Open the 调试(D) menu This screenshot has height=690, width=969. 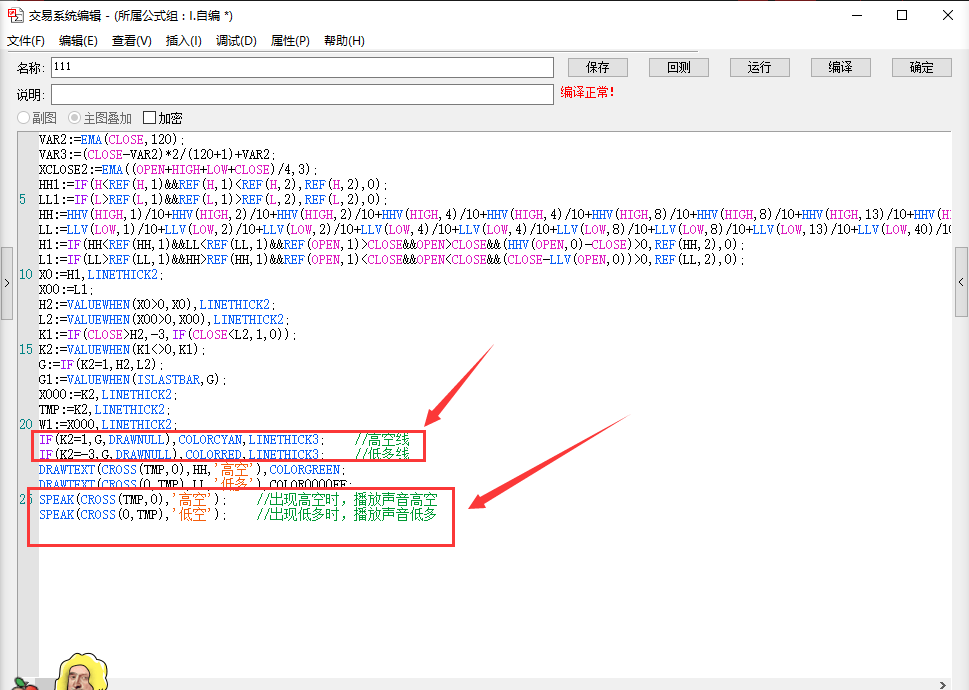(x=236, y=41)
